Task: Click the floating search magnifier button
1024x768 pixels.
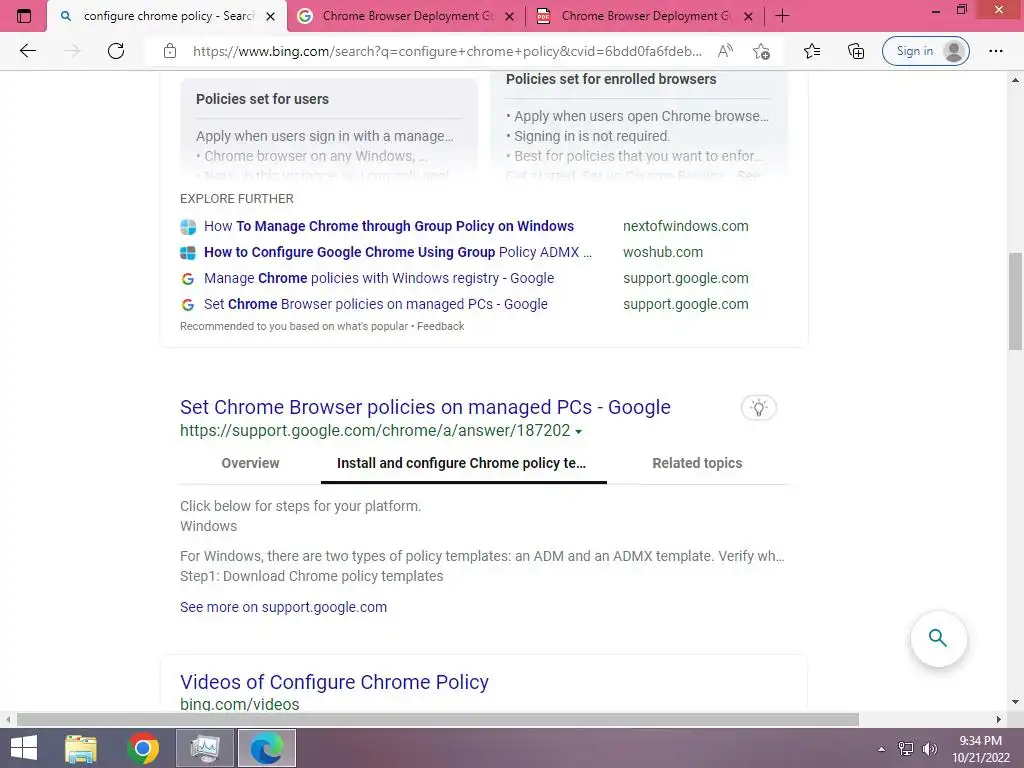Action: point(938,638)
